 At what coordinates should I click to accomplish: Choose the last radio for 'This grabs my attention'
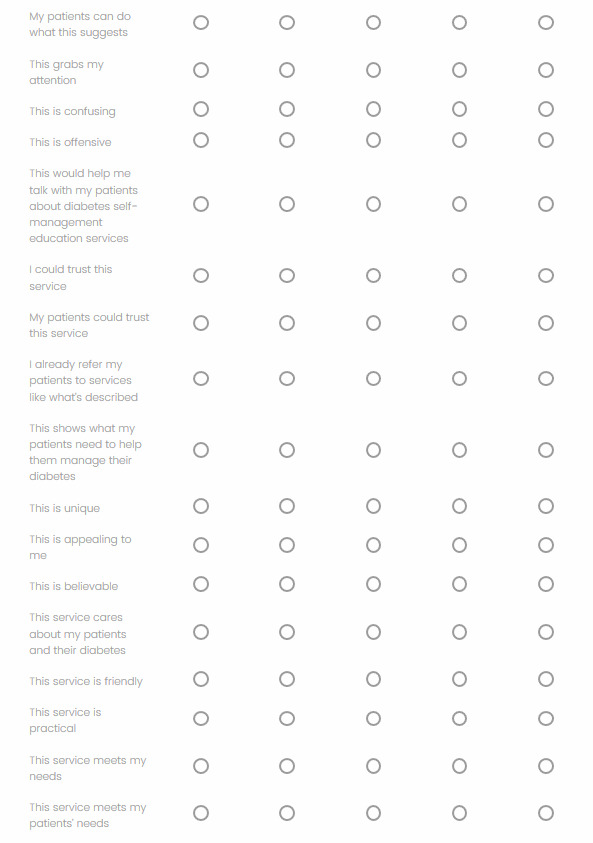pyautogui.click(x=546, y=70)
